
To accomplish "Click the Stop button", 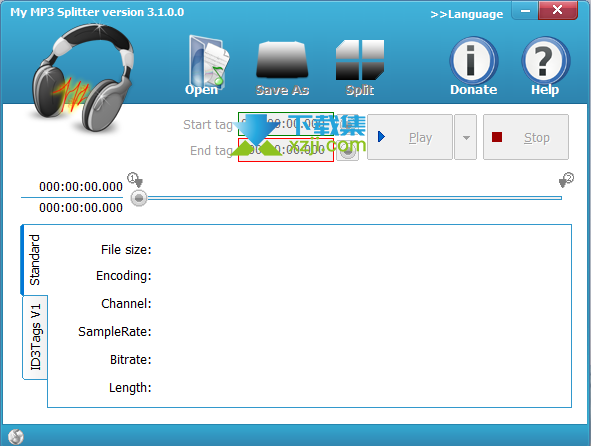I will (526, 137).
